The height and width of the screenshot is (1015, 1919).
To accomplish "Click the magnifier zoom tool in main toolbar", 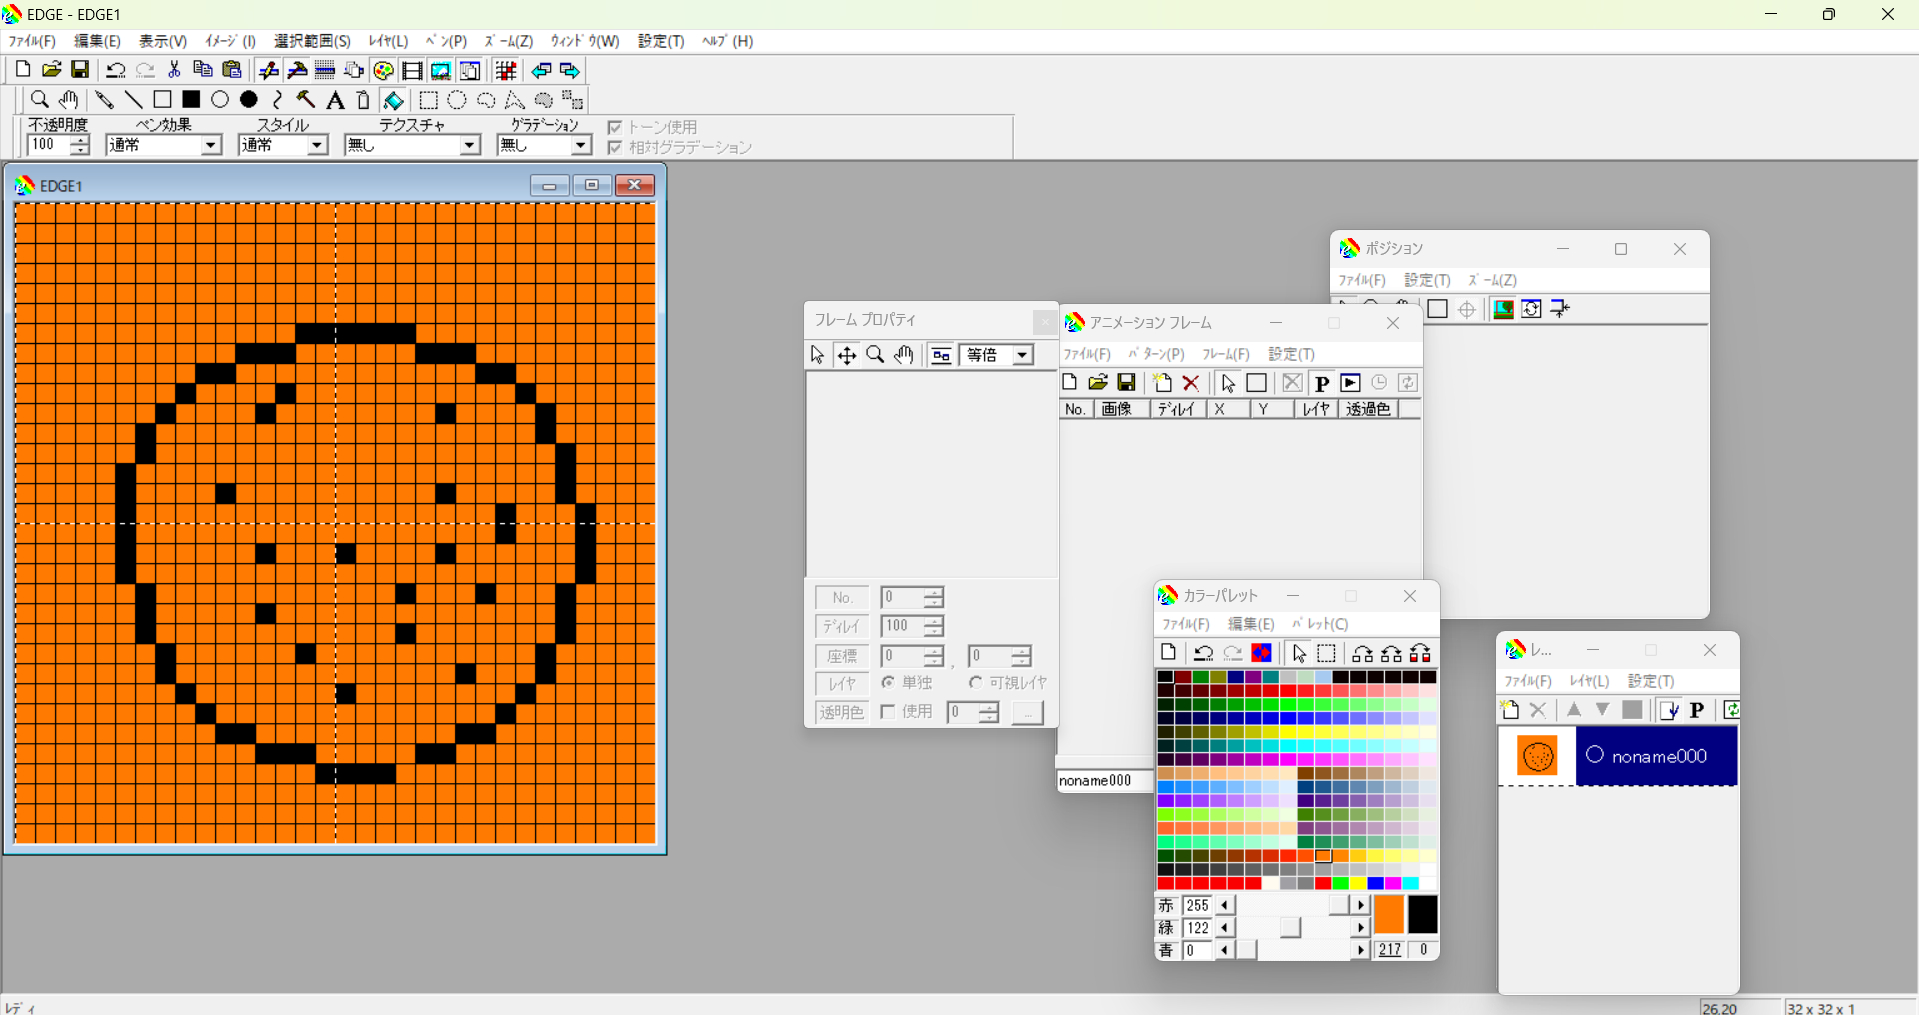I will click(x=39, y=100).
